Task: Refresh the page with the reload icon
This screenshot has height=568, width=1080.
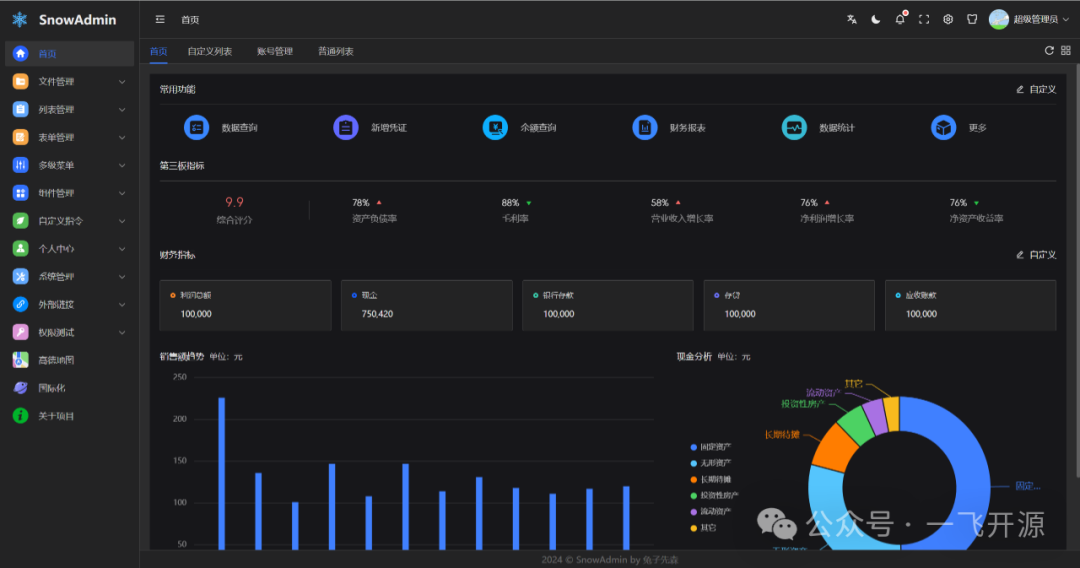Action: tap(1049, 51)
